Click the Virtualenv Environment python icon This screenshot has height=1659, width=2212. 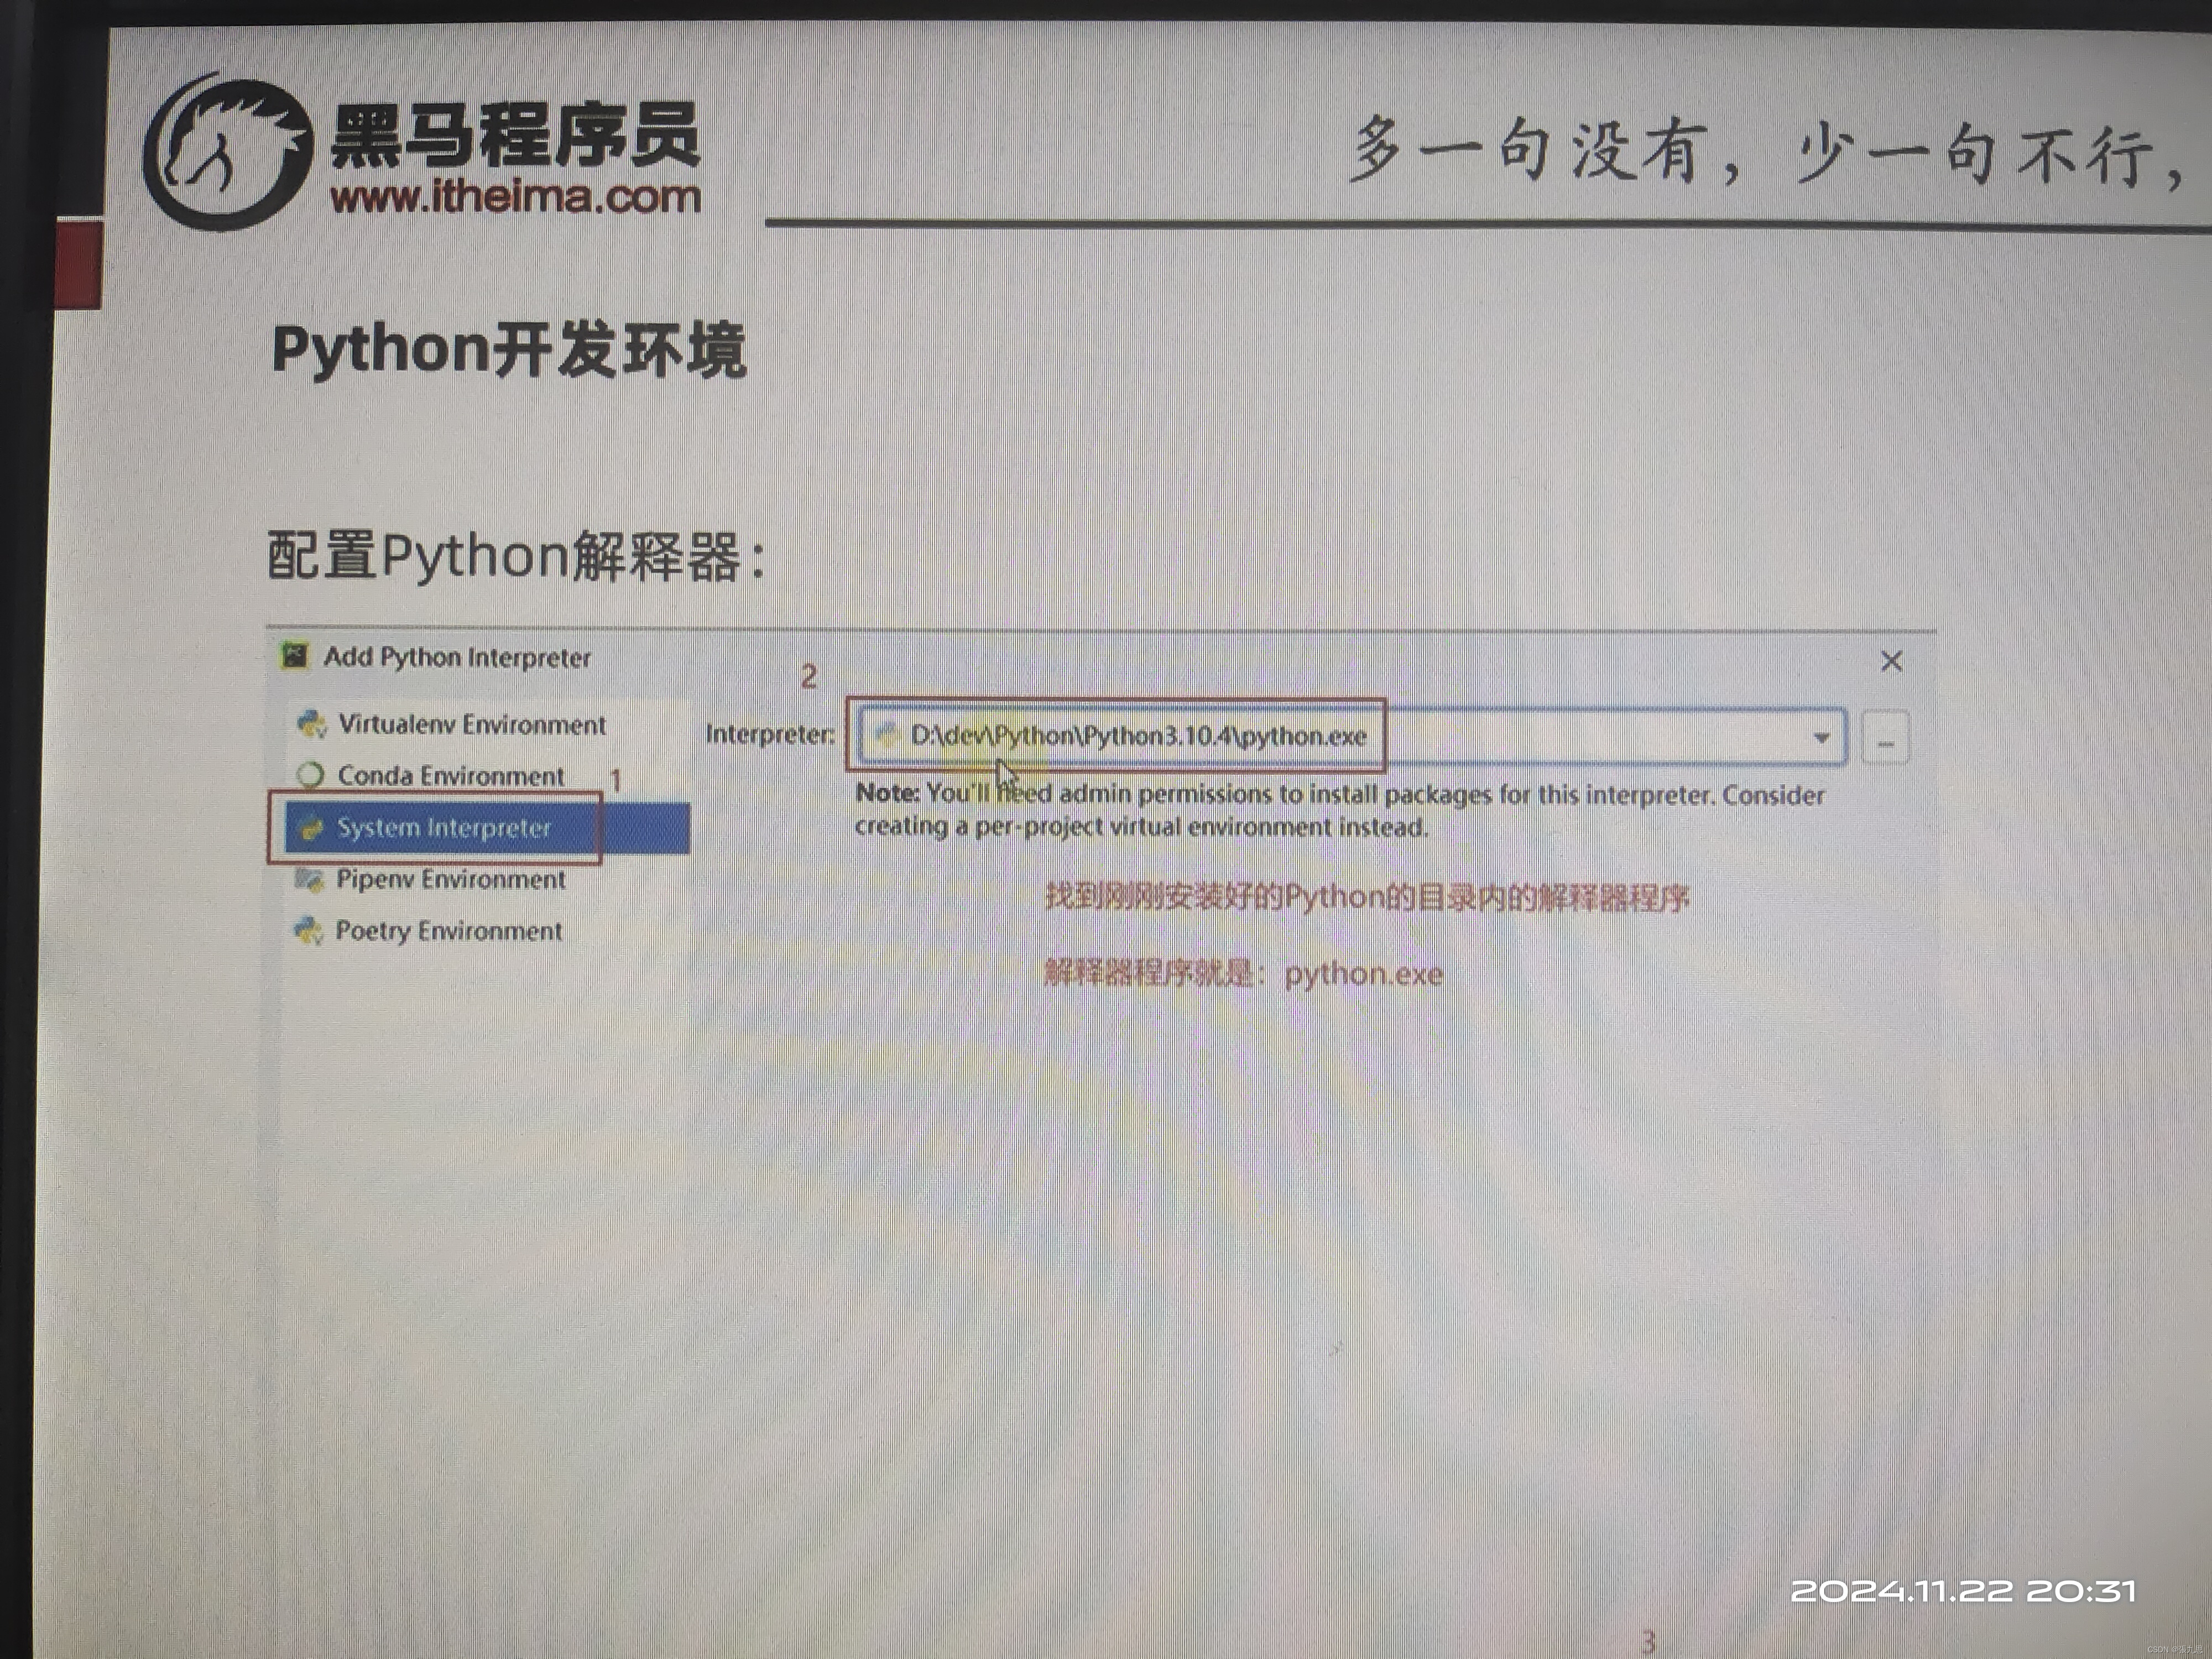(312, 723)
